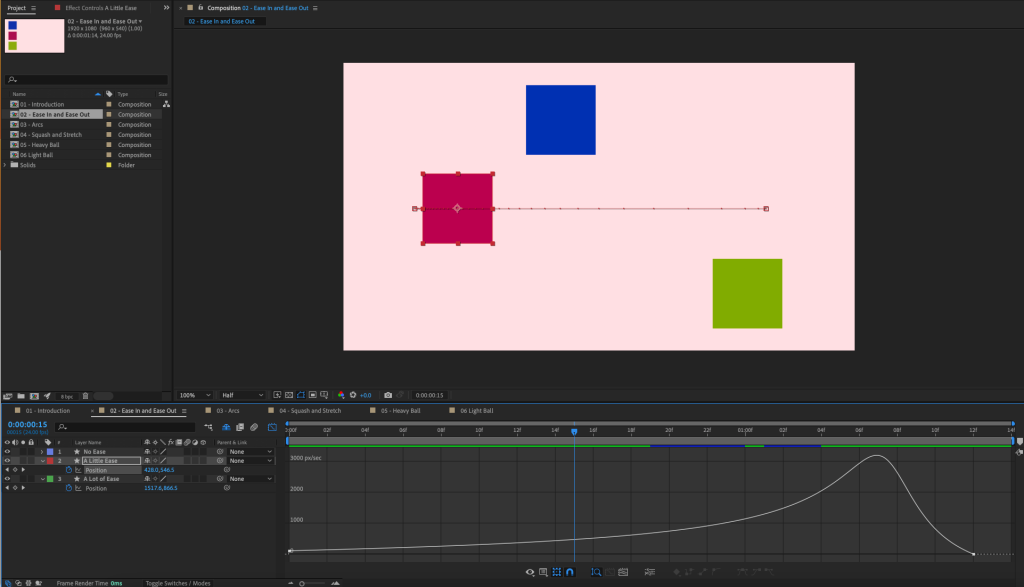The width and height of the screenshot is (1024, 587).
Task: Expand the No Ease layer properties
Action: 42,452
